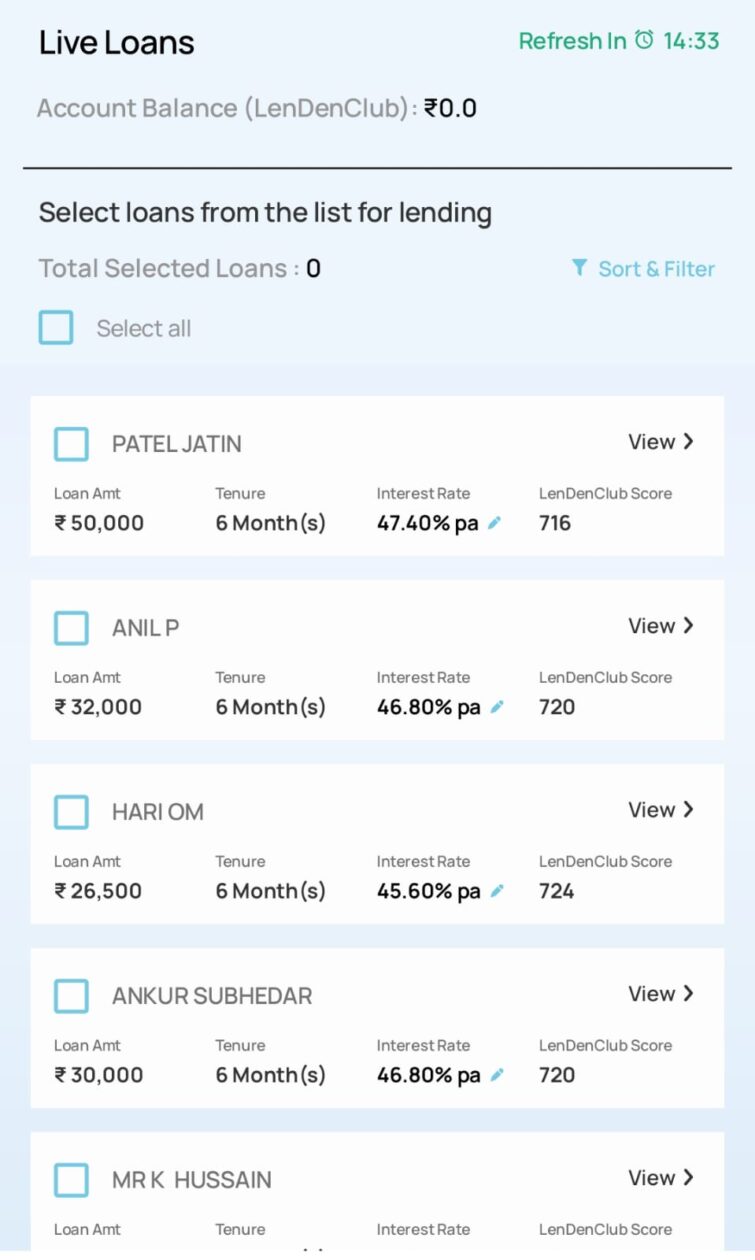View Hari Om loan details
755x1260 pixels.
tap(660, 810)
